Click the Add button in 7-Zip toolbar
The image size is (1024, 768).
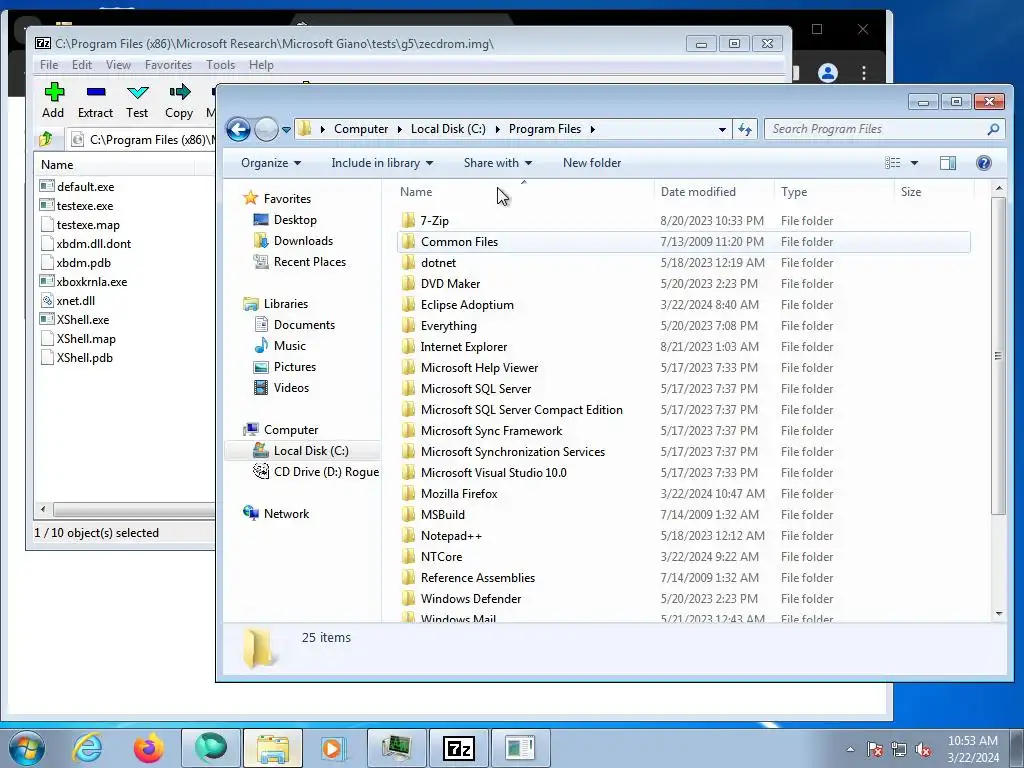54,101
